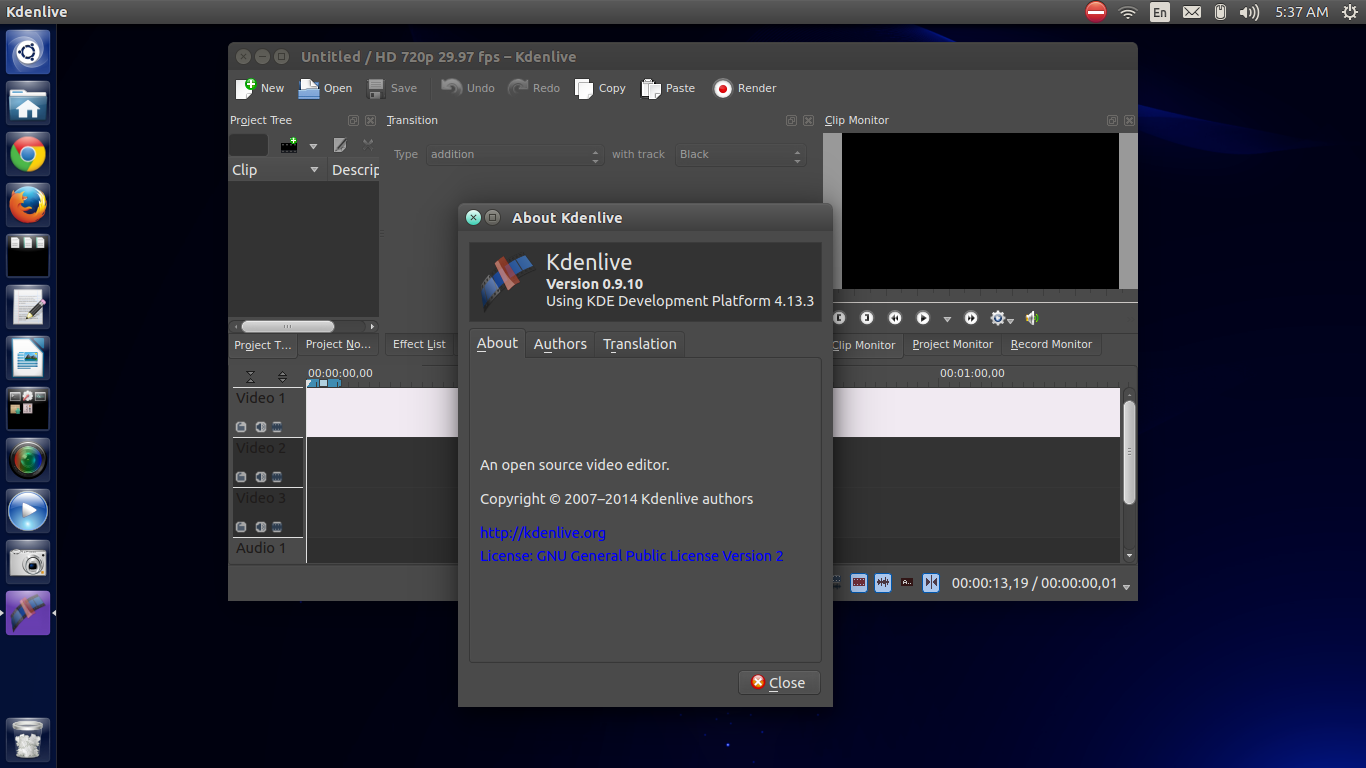Open the Authors tab in About dialog
This screenshot has height=768, width=1366.
click(x=560, y=344)
